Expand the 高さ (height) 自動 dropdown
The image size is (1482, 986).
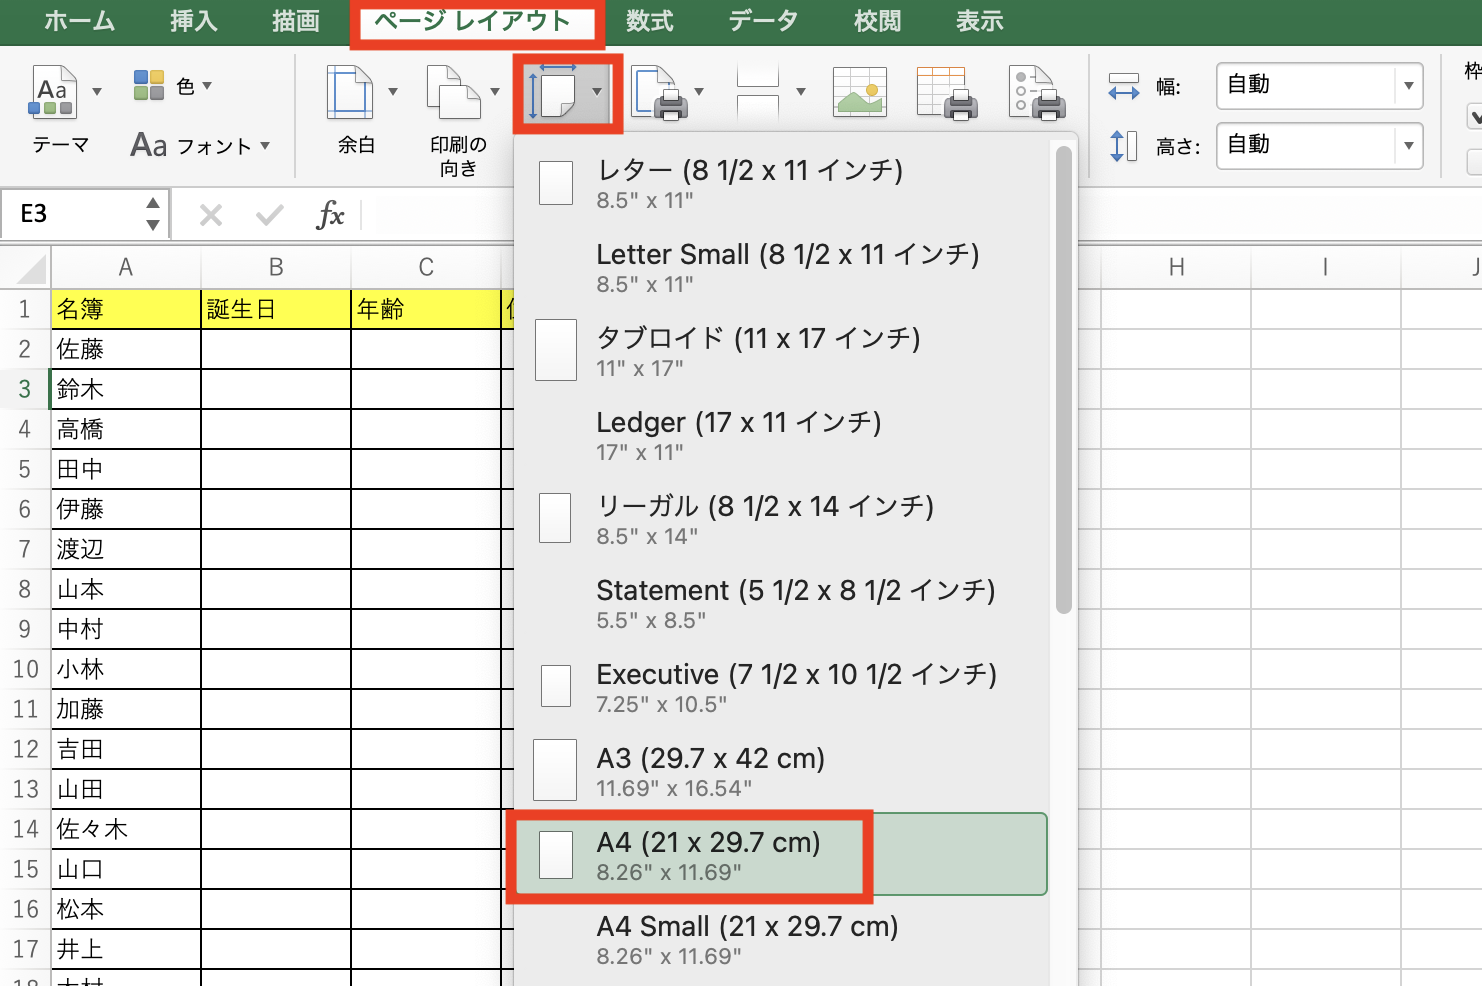coord(1408,146)
